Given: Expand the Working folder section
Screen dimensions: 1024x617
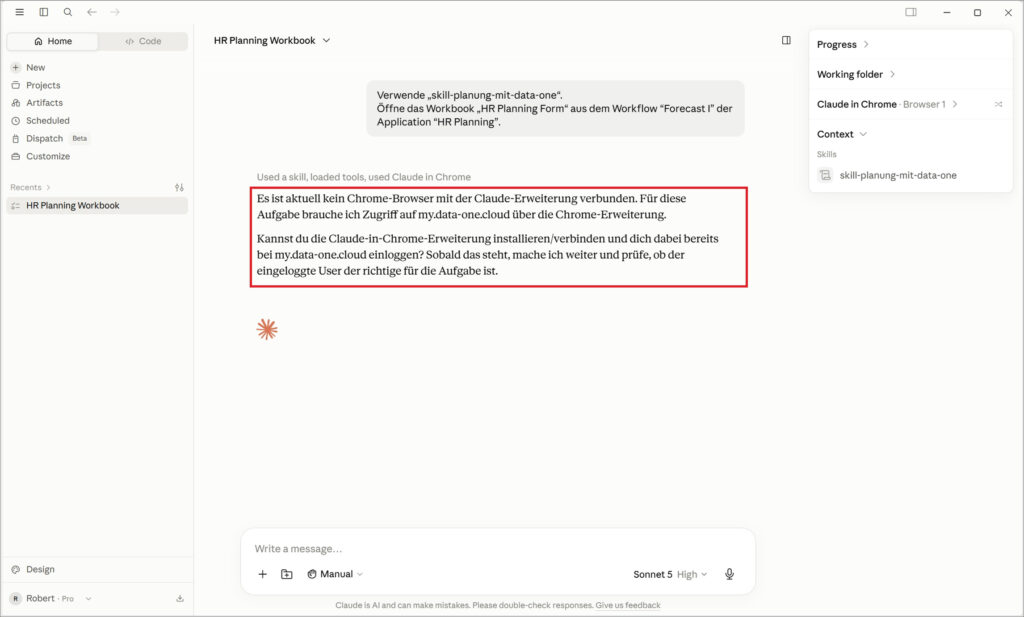Looking at the screenshot, I should click(x=856, y=74).
